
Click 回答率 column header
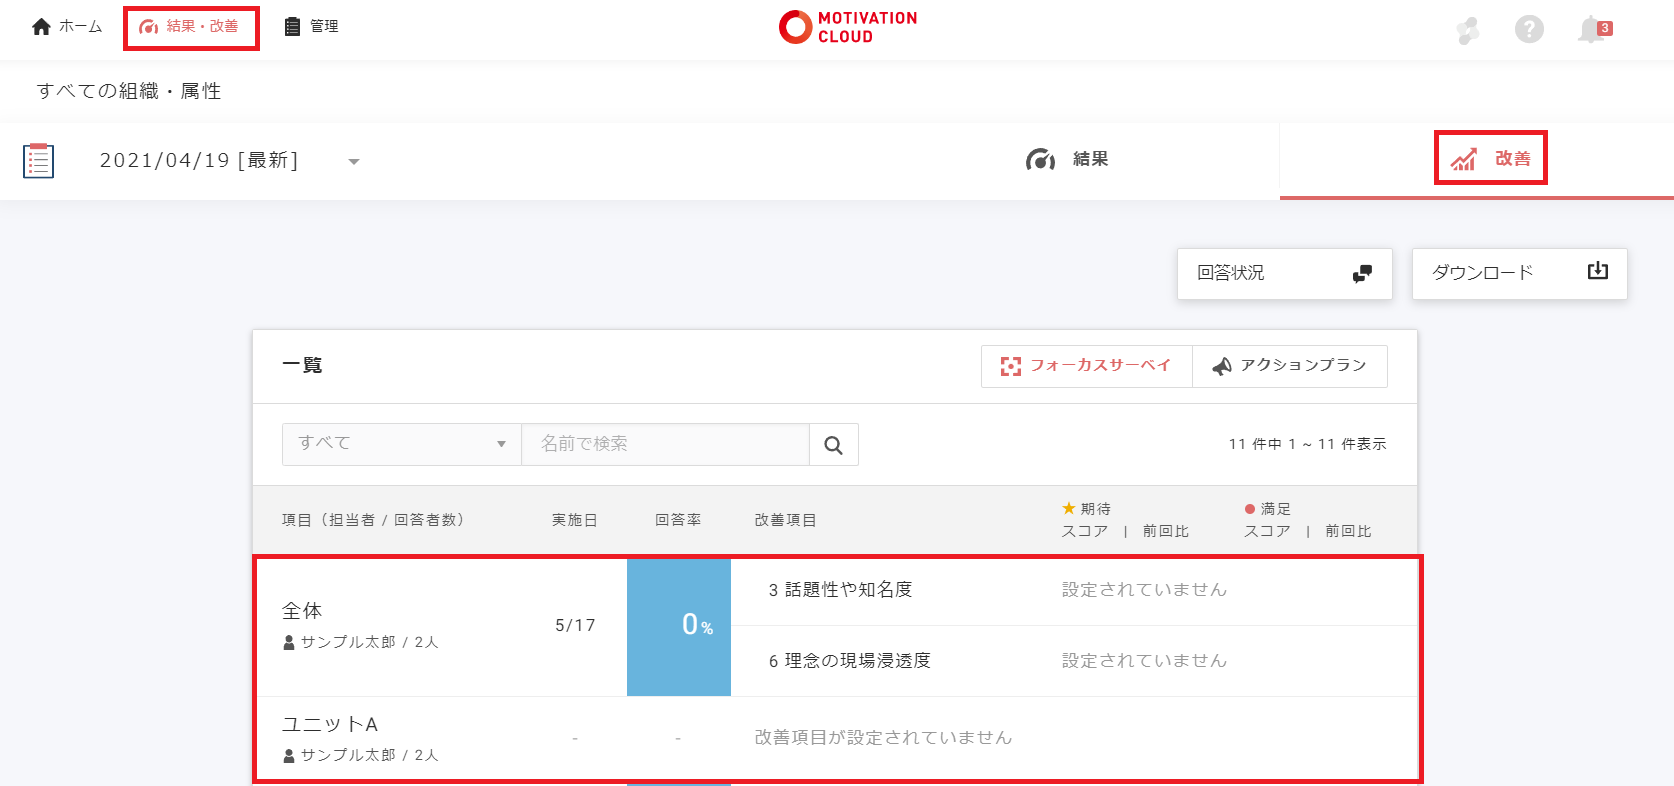[x=678, y=520]
